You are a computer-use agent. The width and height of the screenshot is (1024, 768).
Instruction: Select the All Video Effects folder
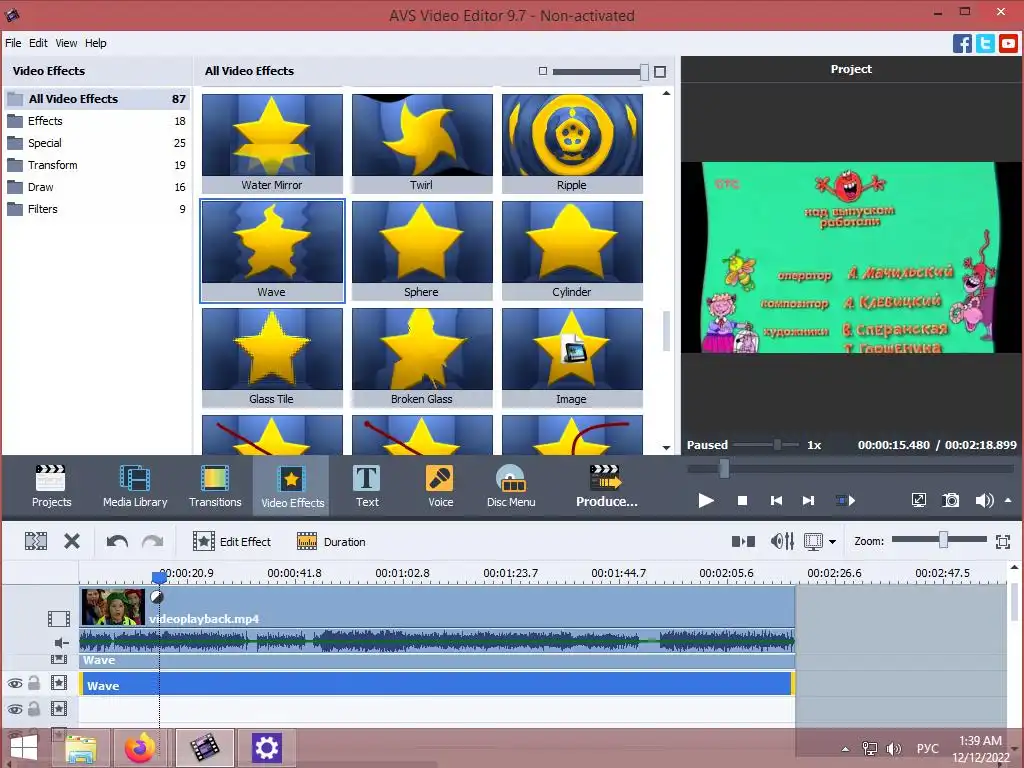97,99
